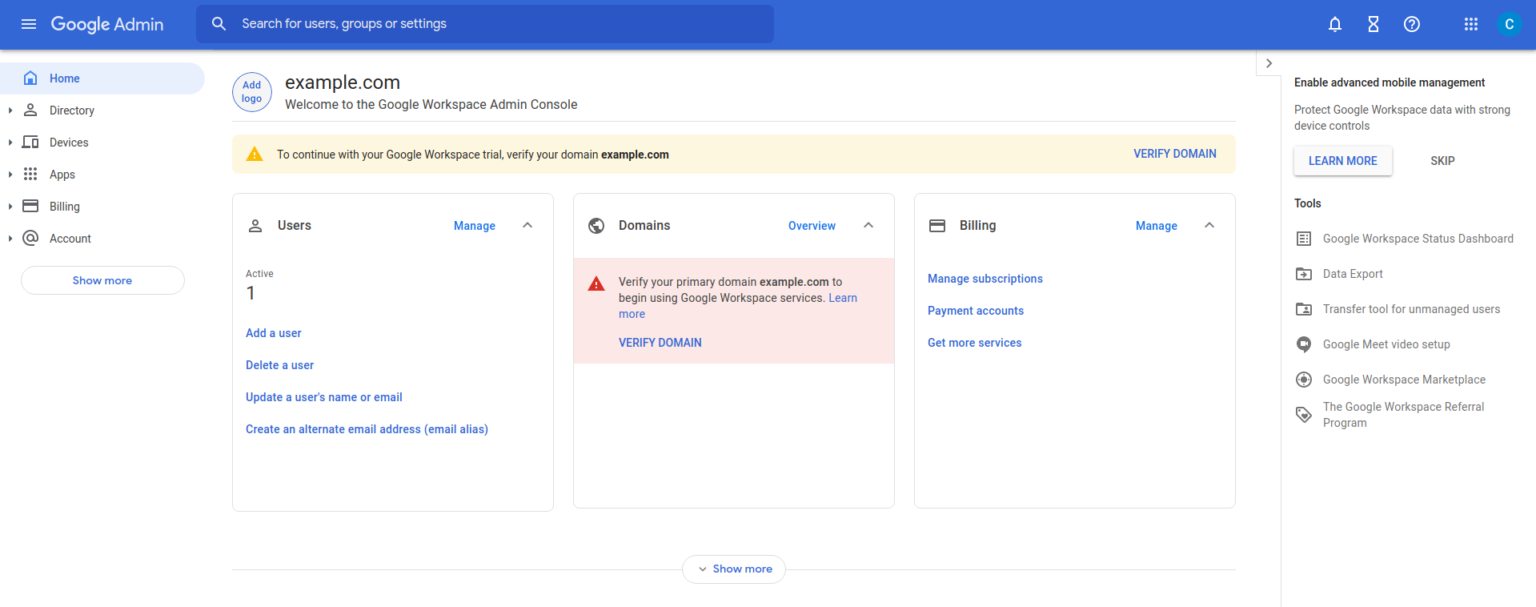This screenshot has height=607, width=1536.
Task: Show more cards on the dashboard
Action: click(733, 568)
